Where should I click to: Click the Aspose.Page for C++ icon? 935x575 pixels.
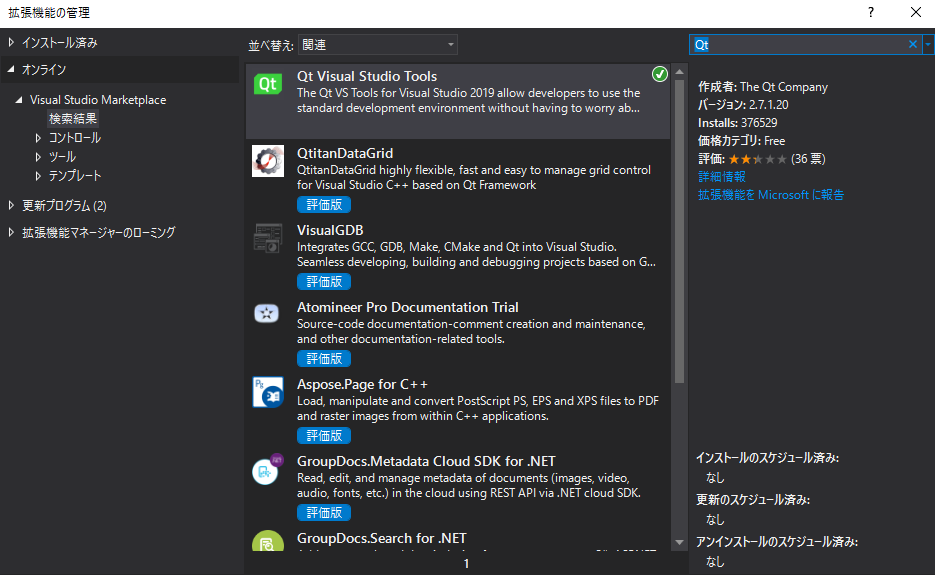tap(268, 392)
